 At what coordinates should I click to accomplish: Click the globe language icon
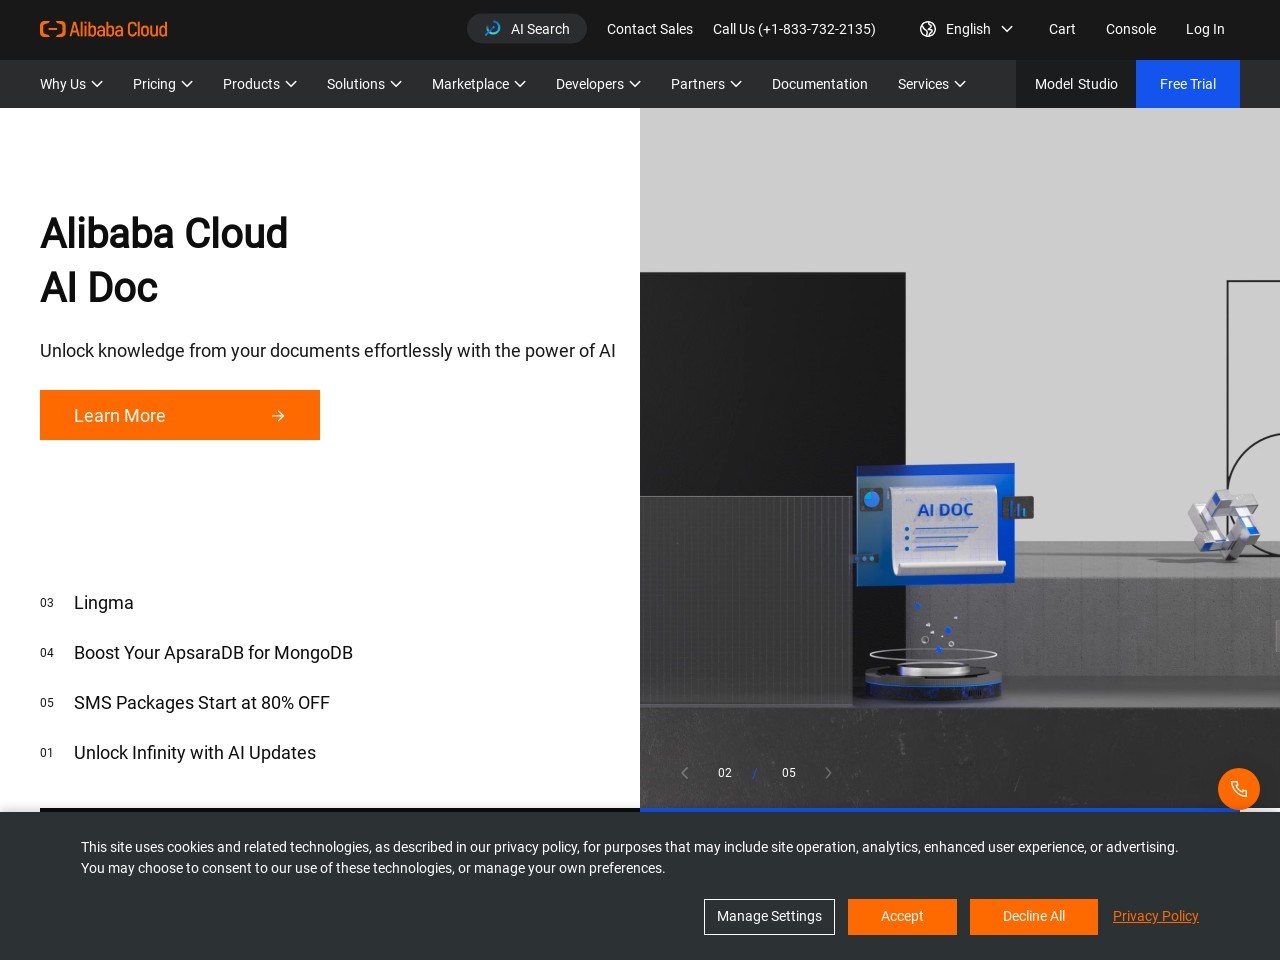point(928,29)
